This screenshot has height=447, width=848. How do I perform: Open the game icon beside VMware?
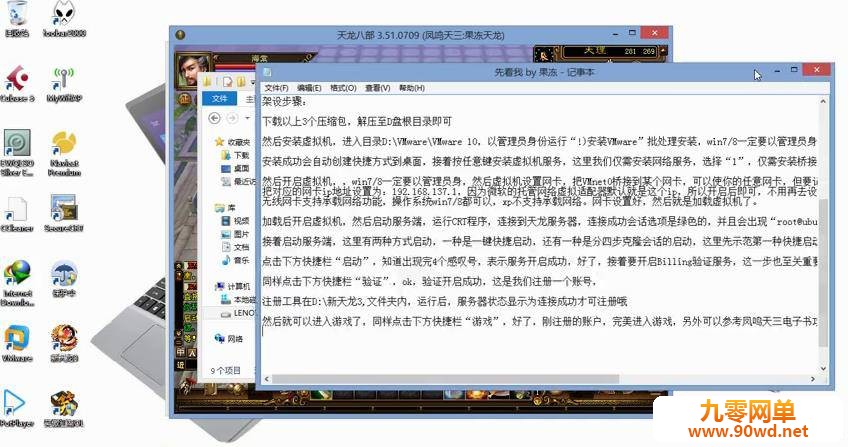click(x=64, y=343)
